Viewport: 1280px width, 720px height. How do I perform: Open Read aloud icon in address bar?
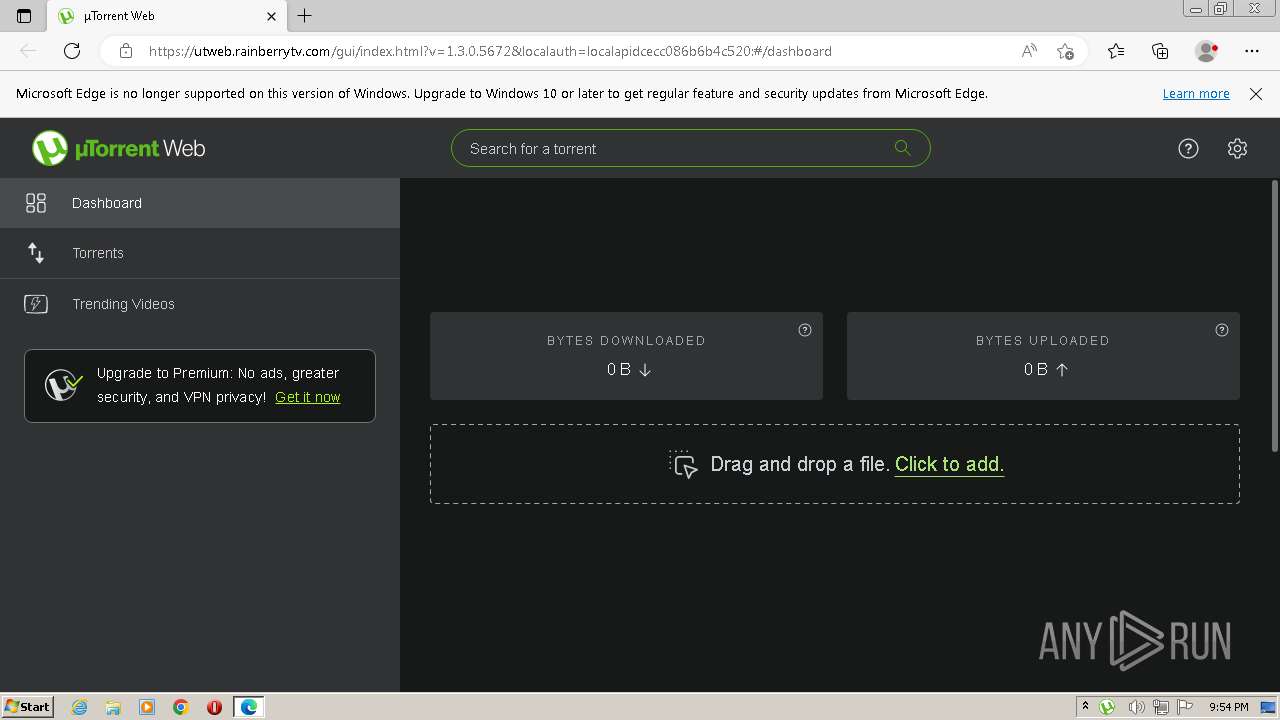(1029, 51)
